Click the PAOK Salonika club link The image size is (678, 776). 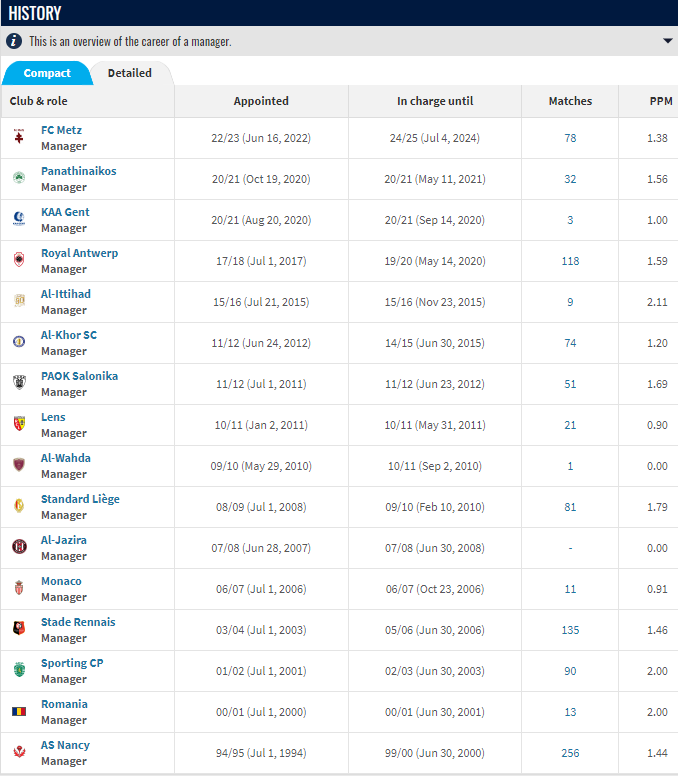point(79,376)
